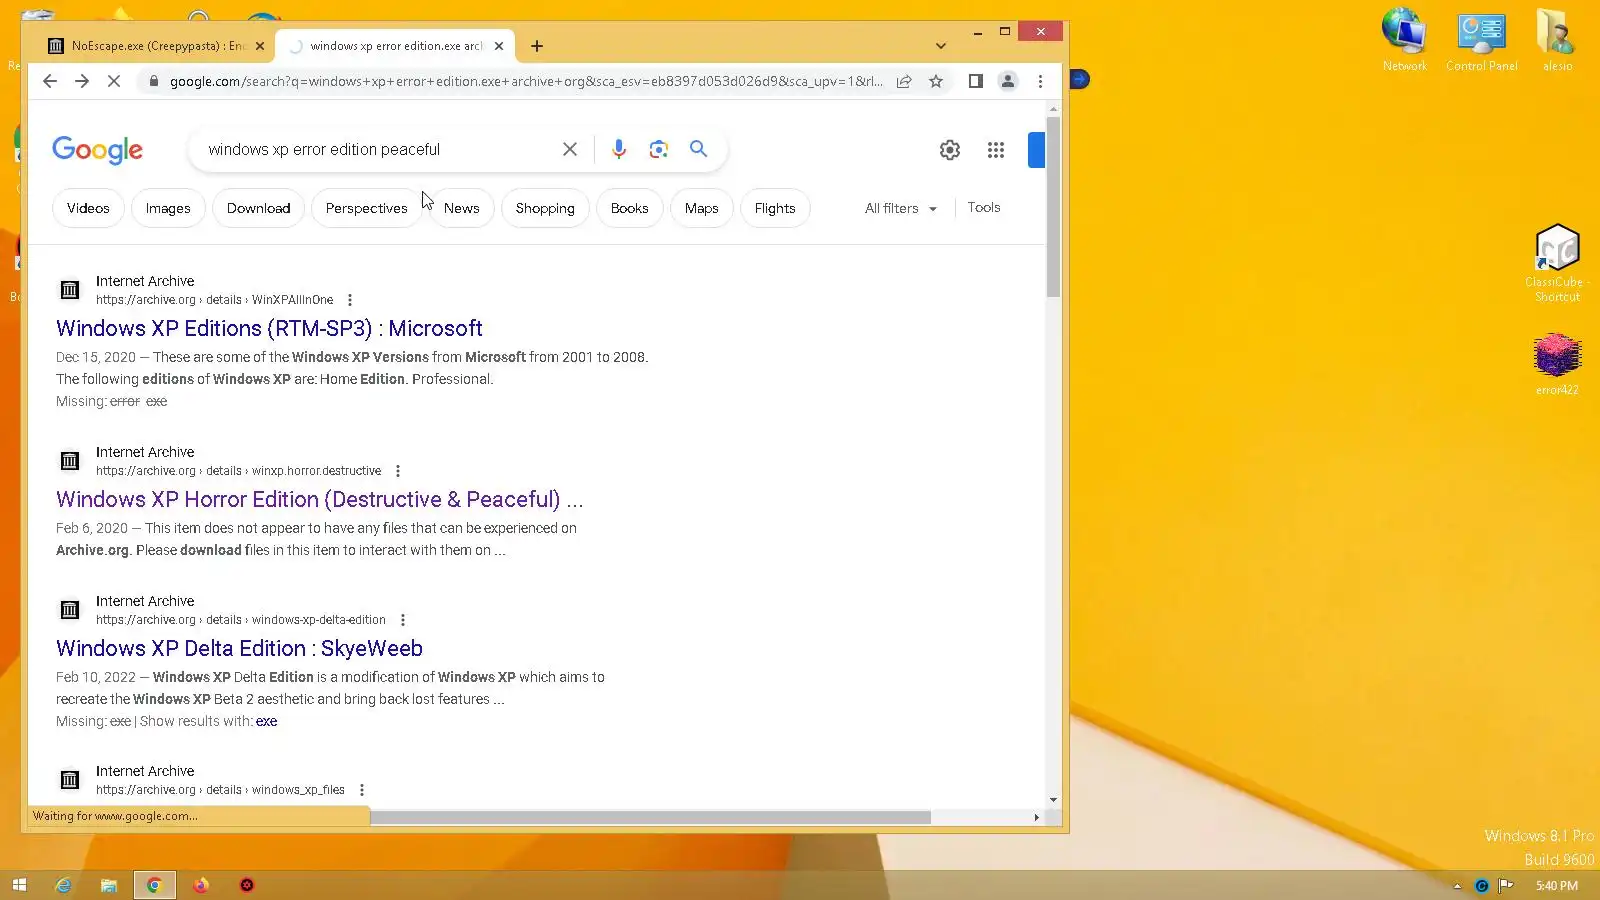Show Flights results
Screen dimensions: 1600x900
coord(775,208)
